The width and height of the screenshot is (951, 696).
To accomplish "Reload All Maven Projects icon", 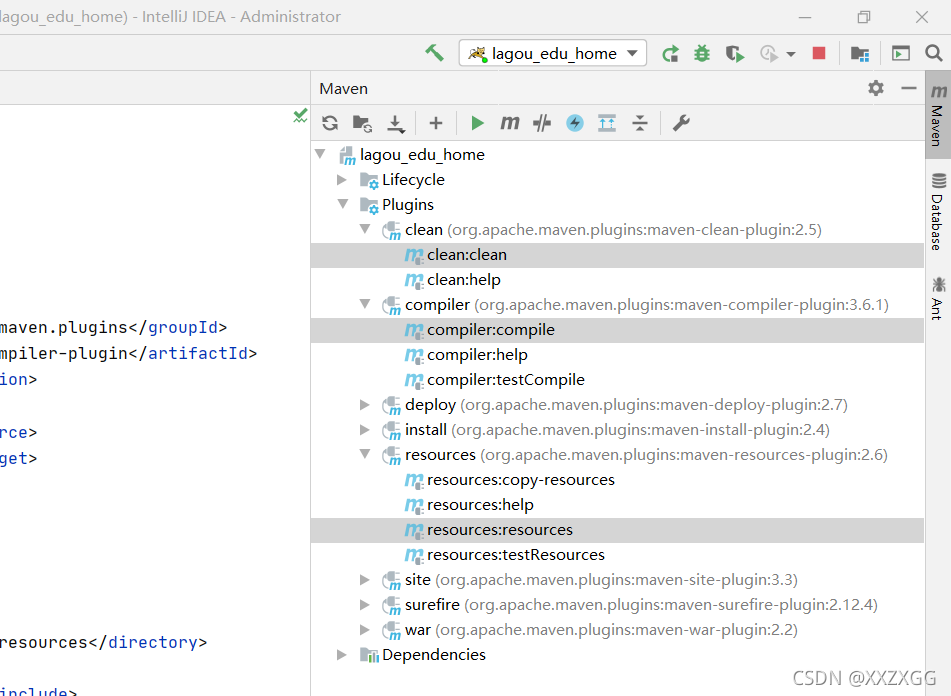I will pos(330,123).
